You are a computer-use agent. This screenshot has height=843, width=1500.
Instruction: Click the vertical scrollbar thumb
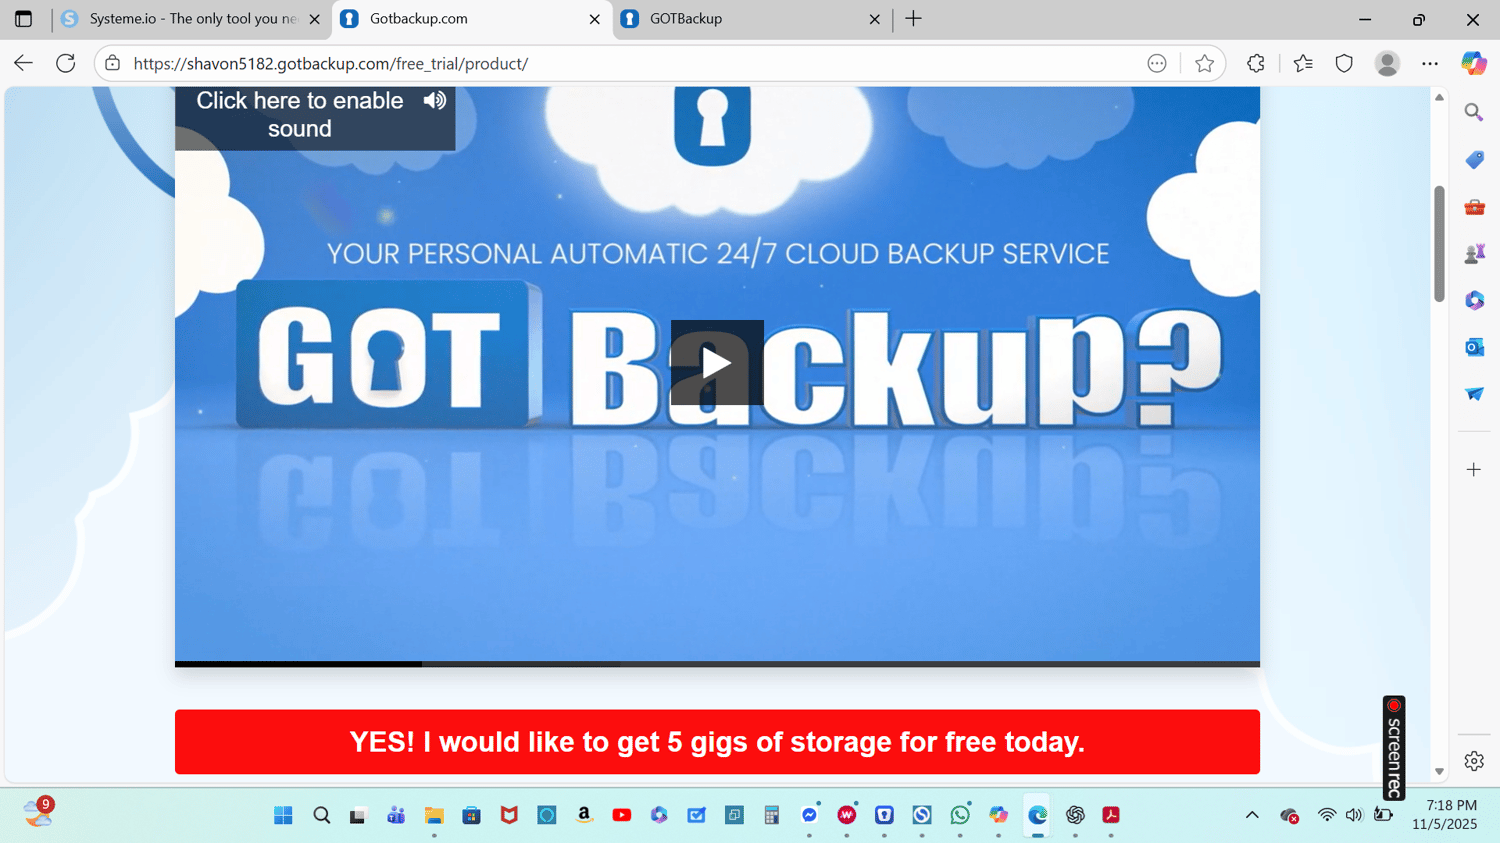[1439, 243]
